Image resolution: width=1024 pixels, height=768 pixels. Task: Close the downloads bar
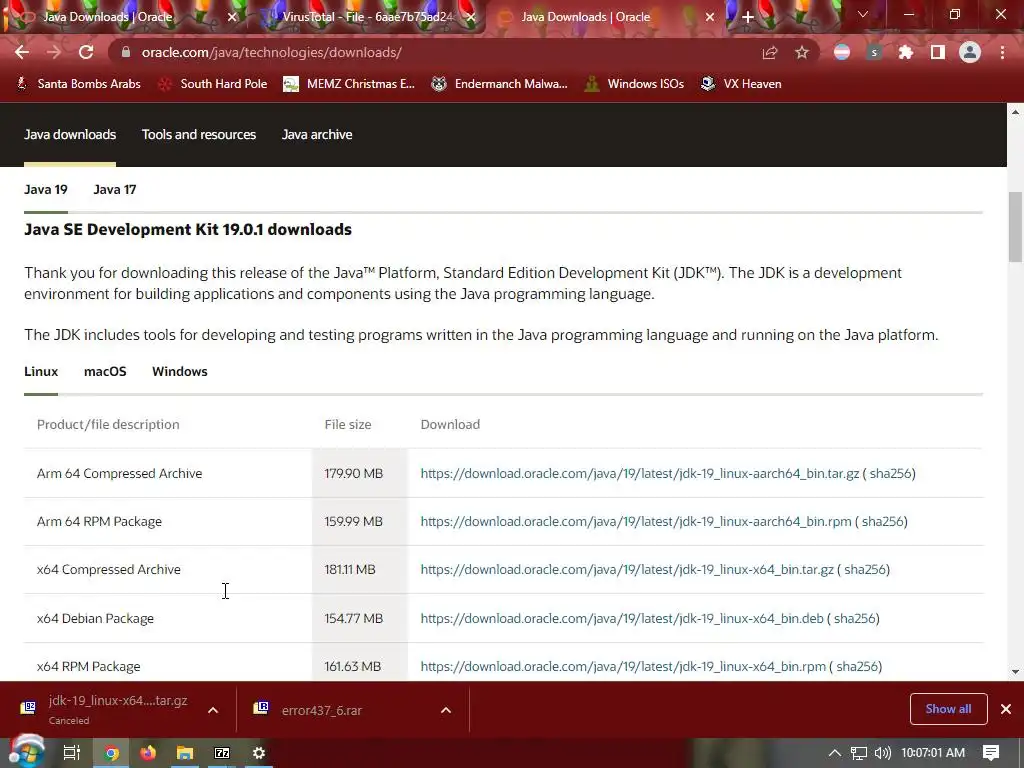(x=1006, y=709)
